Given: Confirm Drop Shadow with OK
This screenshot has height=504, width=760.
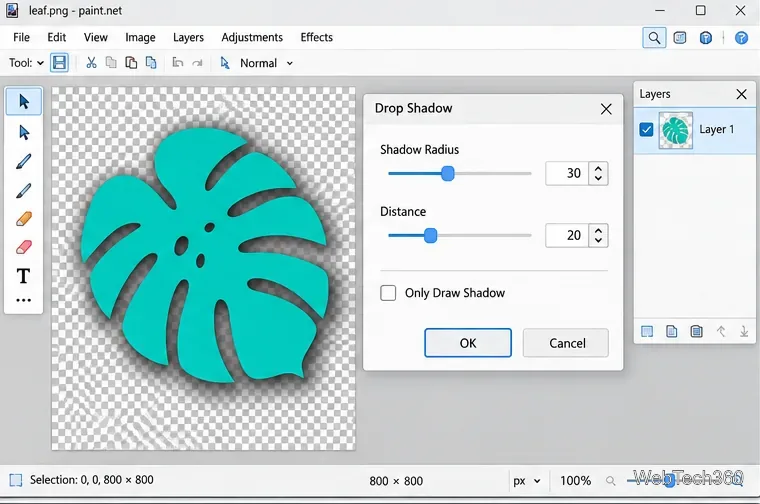Looking at the screenshot, I should pyautogui.click(x=468, y=343).
